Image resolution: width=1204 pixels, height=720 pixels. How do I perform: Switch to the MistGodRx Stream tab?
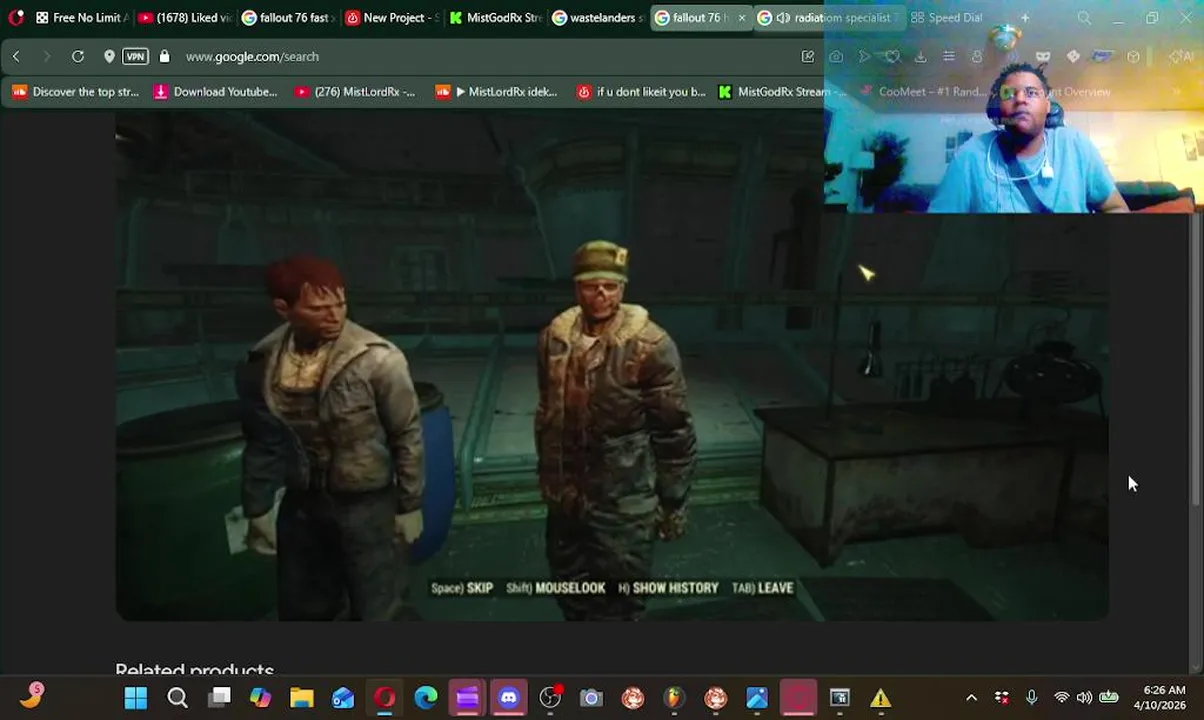pyautogui.click(x=496, y=18)
